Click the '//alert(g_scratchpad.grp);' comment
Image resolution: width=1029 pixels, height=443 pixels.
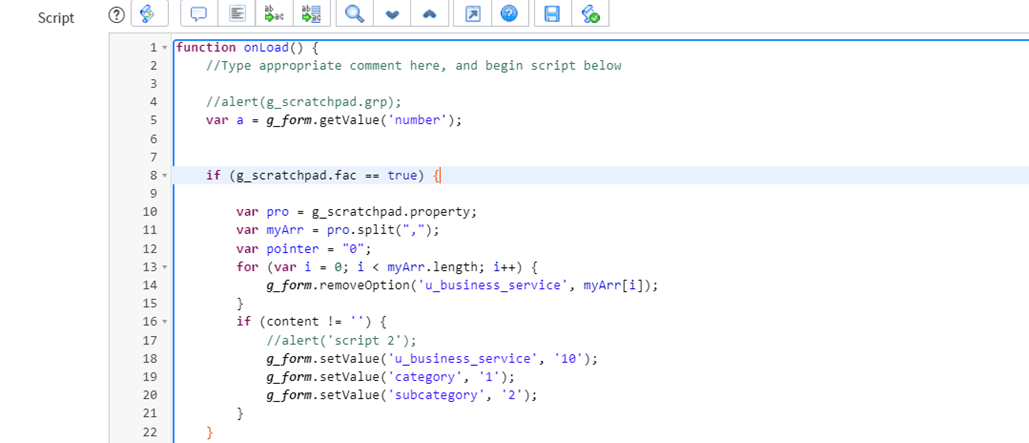tap(303, 102)
